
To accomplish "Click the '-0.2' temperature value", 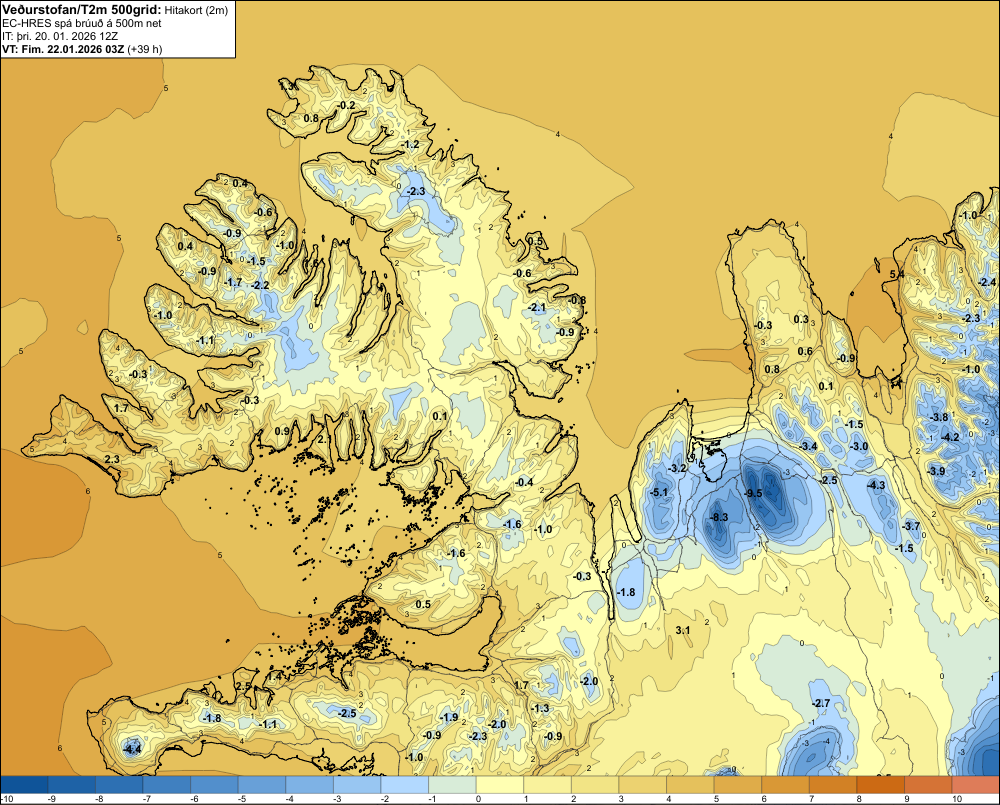I will pyautogui.click(x=346, y=105).
